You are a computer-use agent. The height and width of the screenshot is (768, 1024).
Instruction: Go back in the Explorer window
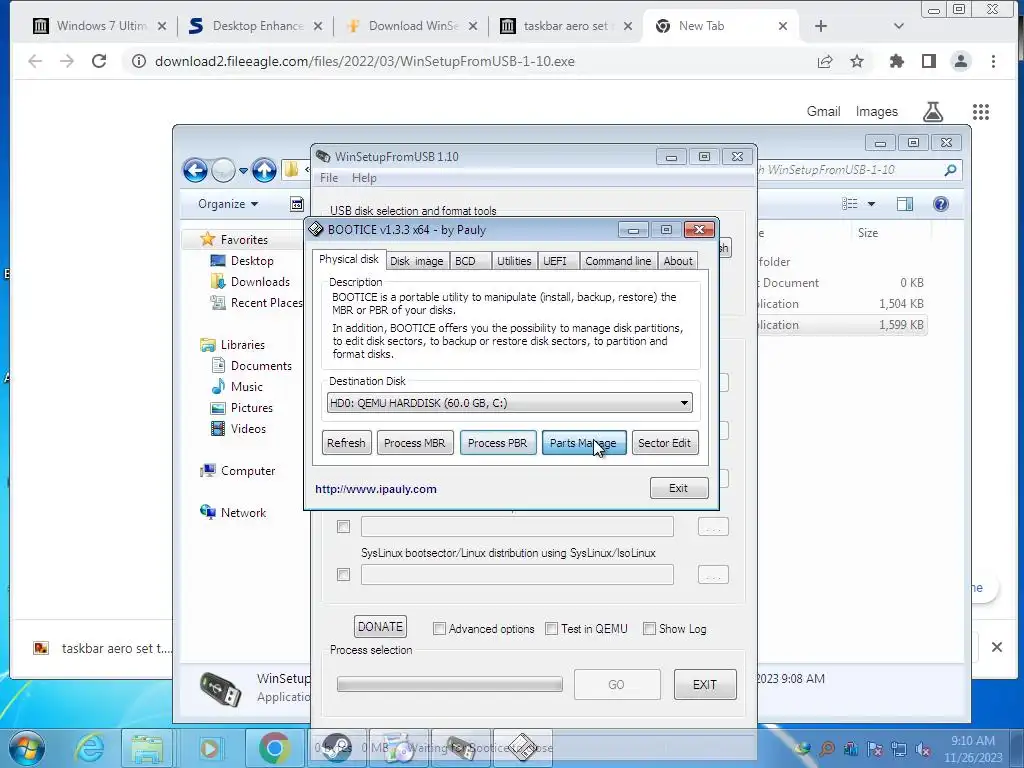tap(195, 170)
